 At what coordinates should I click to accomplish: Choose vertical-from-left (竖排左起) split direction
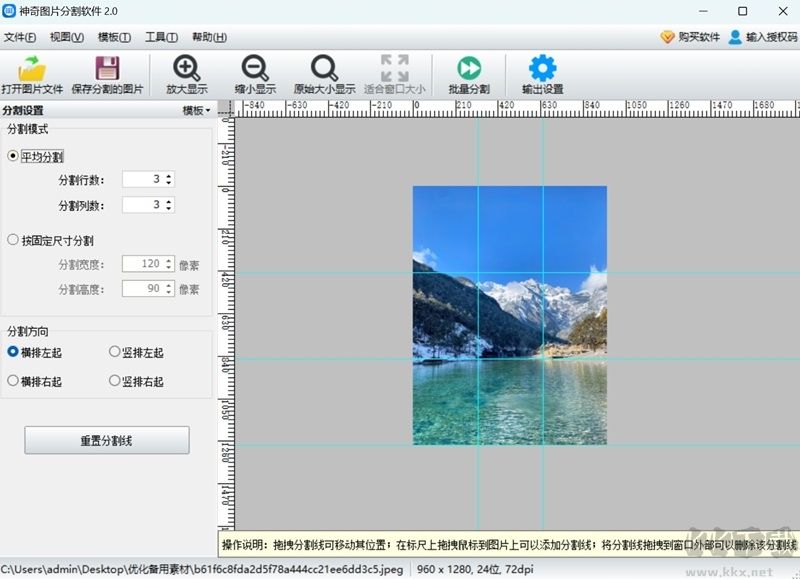[x=114, y=352]
